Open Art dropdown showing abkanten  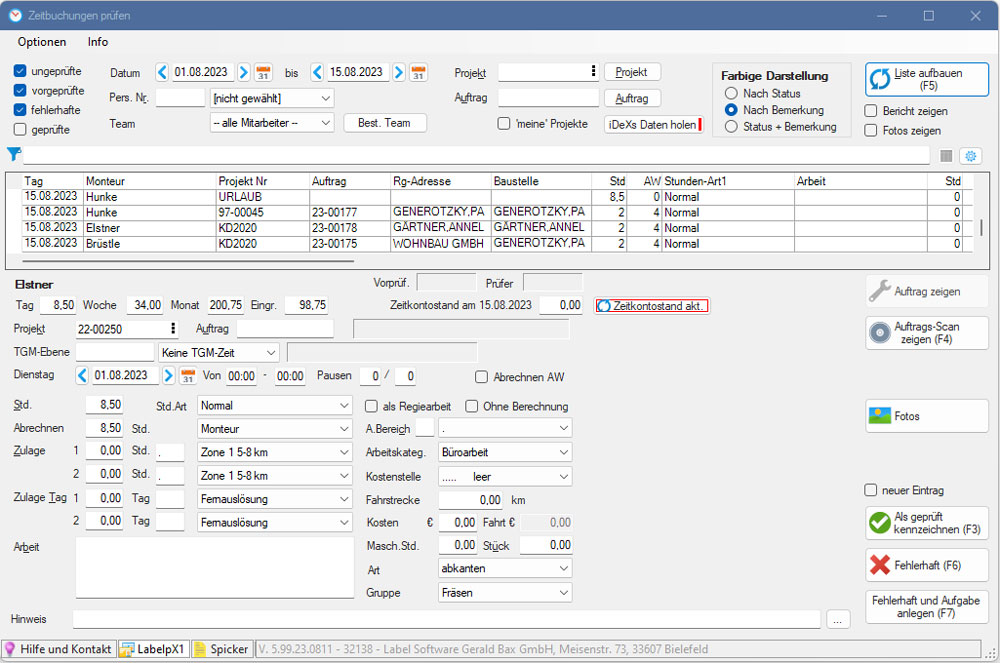tap(504, 568)
